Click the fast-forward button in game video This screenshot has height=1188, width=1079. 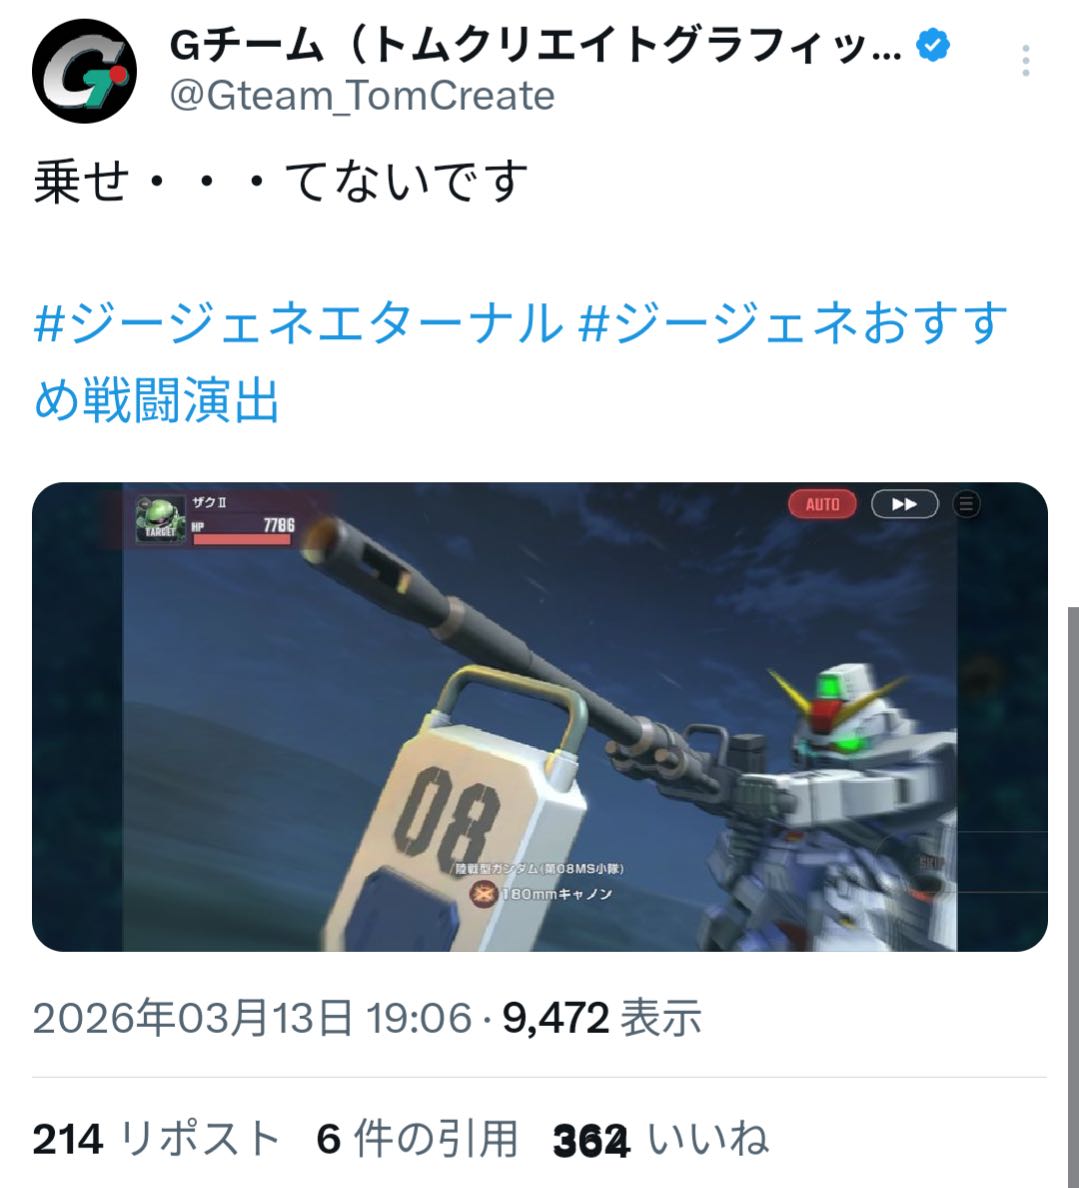[x=905, y=504]
